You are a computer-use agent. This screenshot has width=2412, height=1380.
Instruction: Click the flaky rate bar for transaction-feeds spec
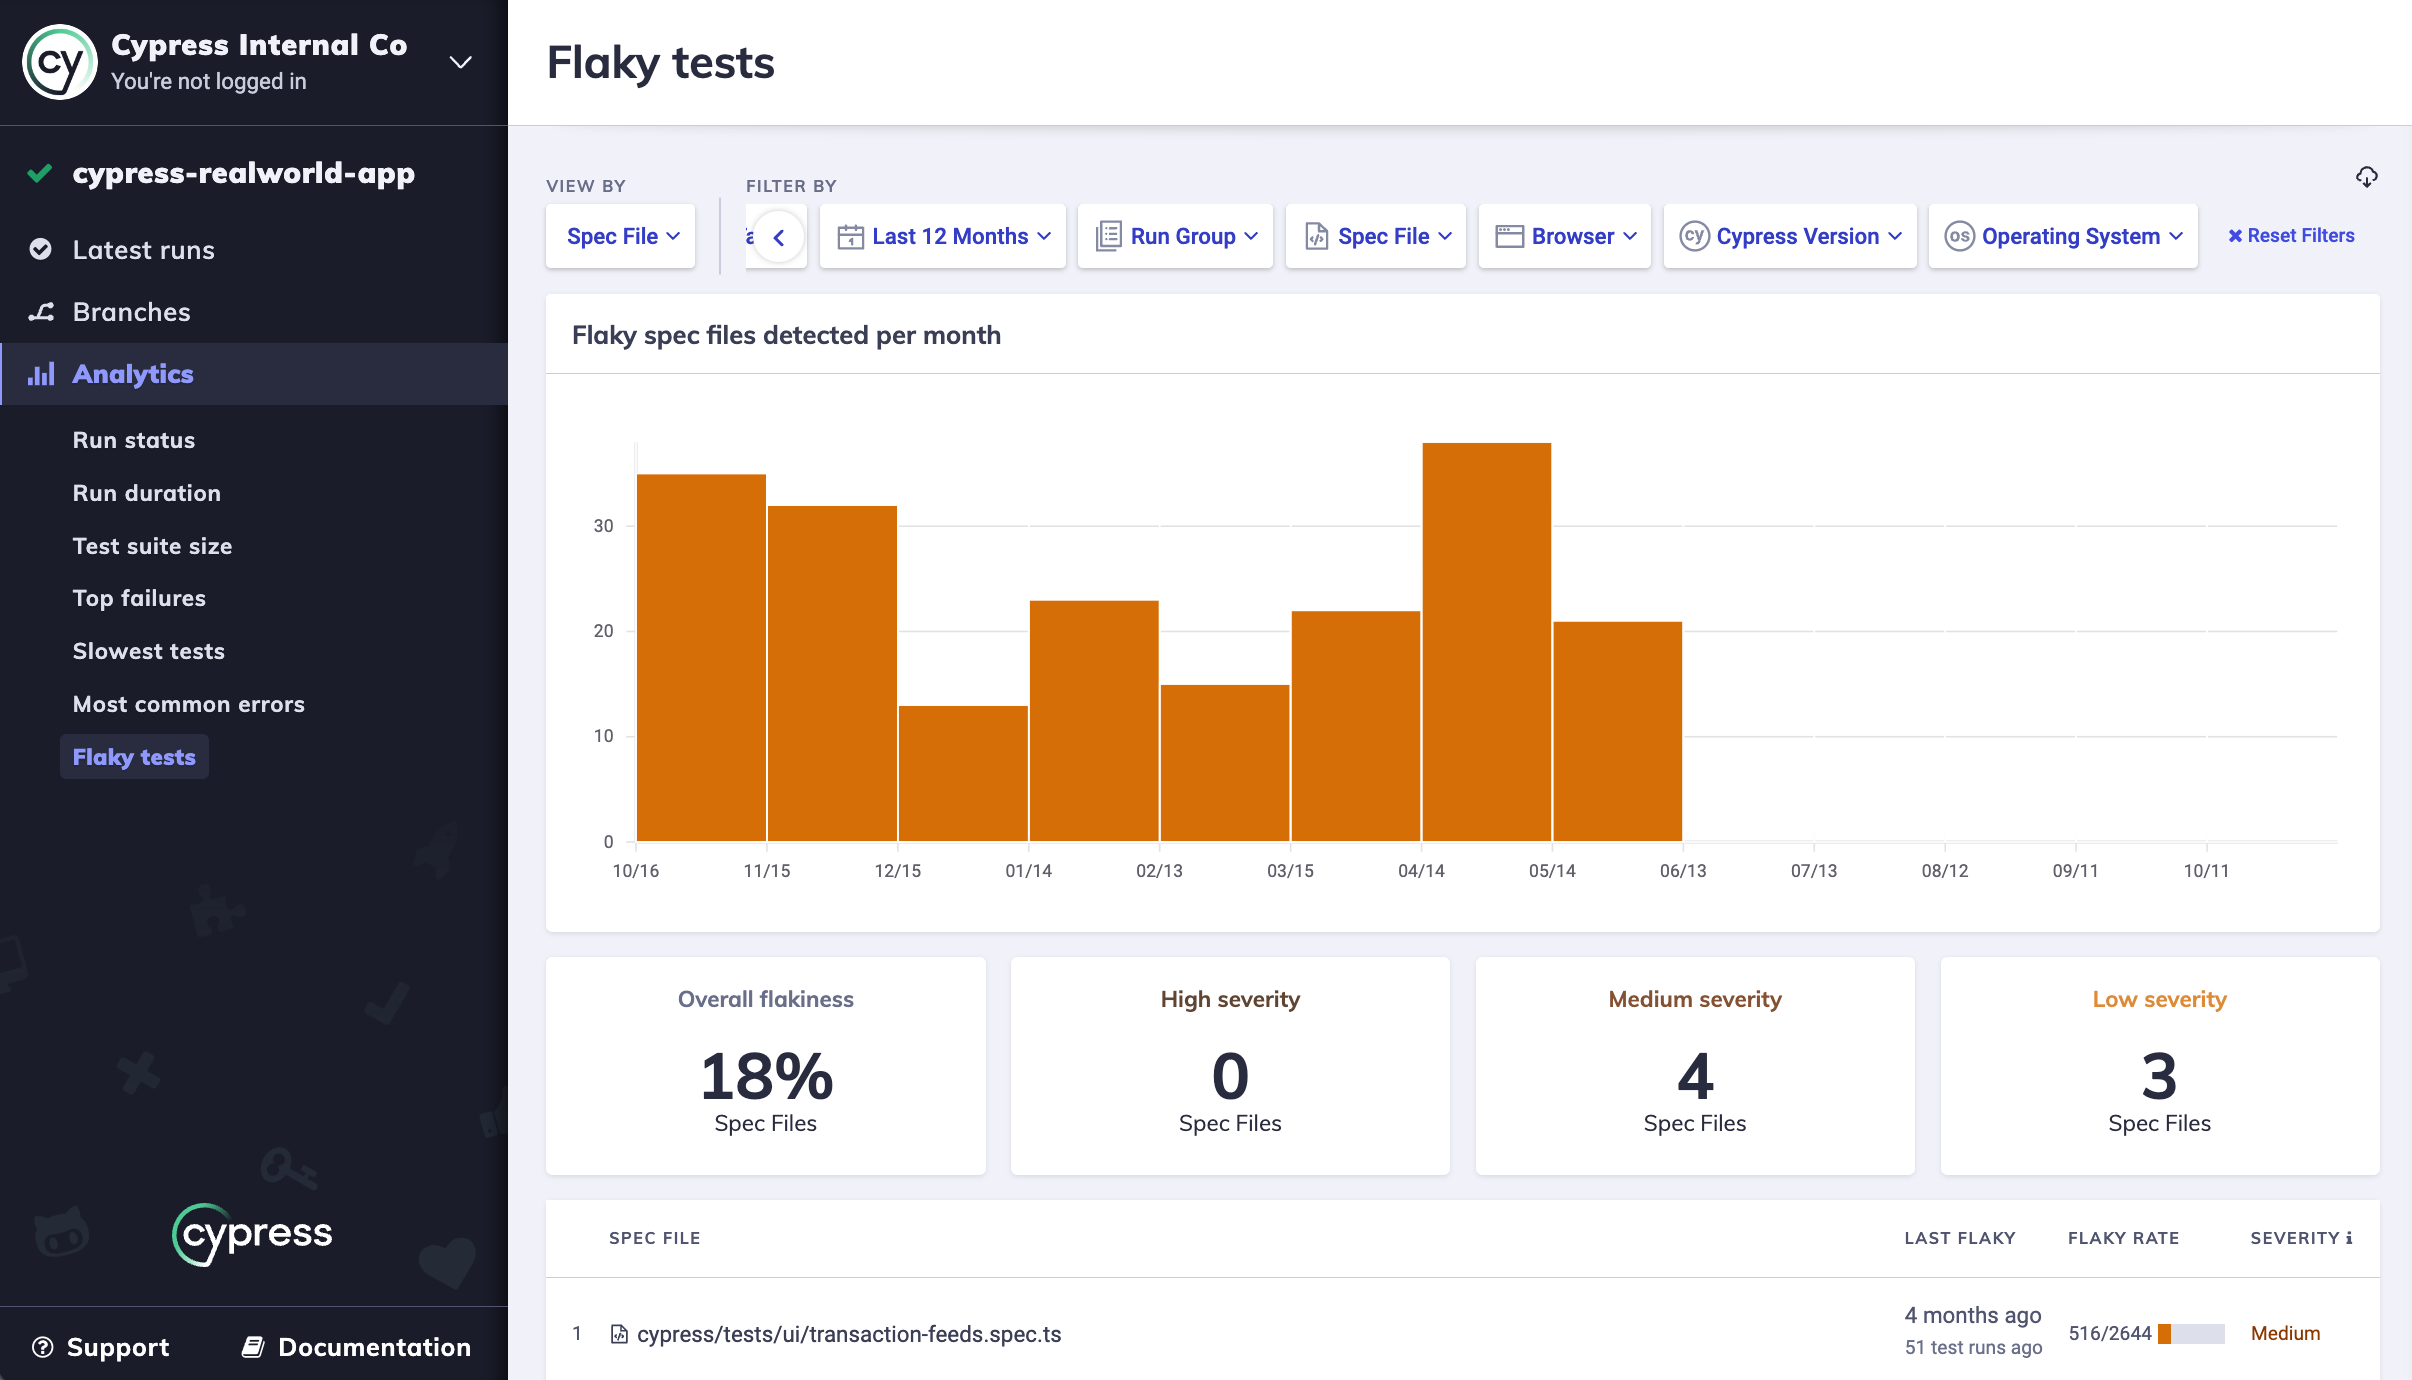point(2191,1334)
